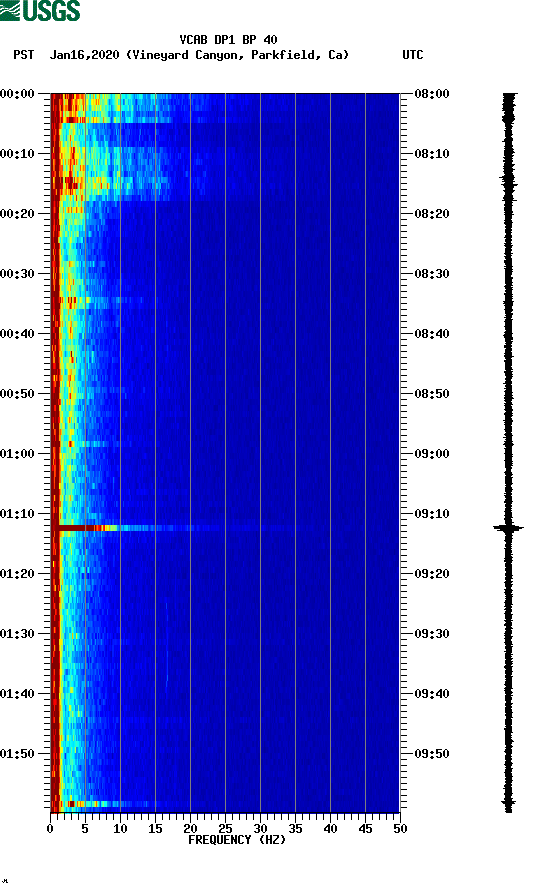Click the red event band near 01:12 PST
This screenshot has height=892, width=552.
pos(85,528)
